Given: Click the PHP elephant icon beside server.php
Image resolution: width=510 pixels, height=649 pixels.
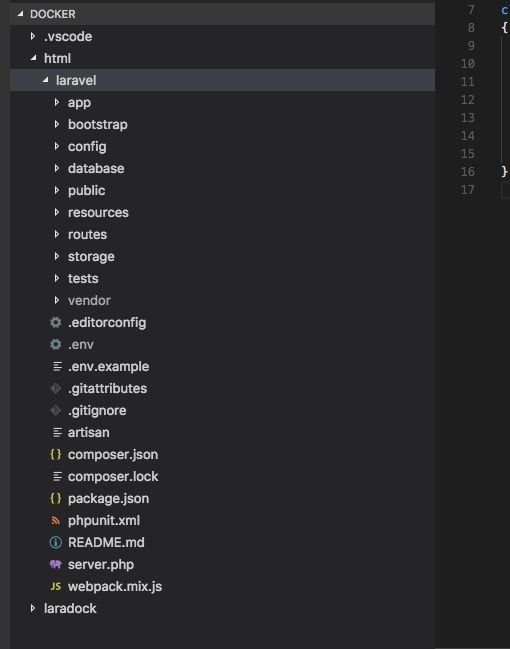Looking at the screenshot, I should (x=55, y=564).
